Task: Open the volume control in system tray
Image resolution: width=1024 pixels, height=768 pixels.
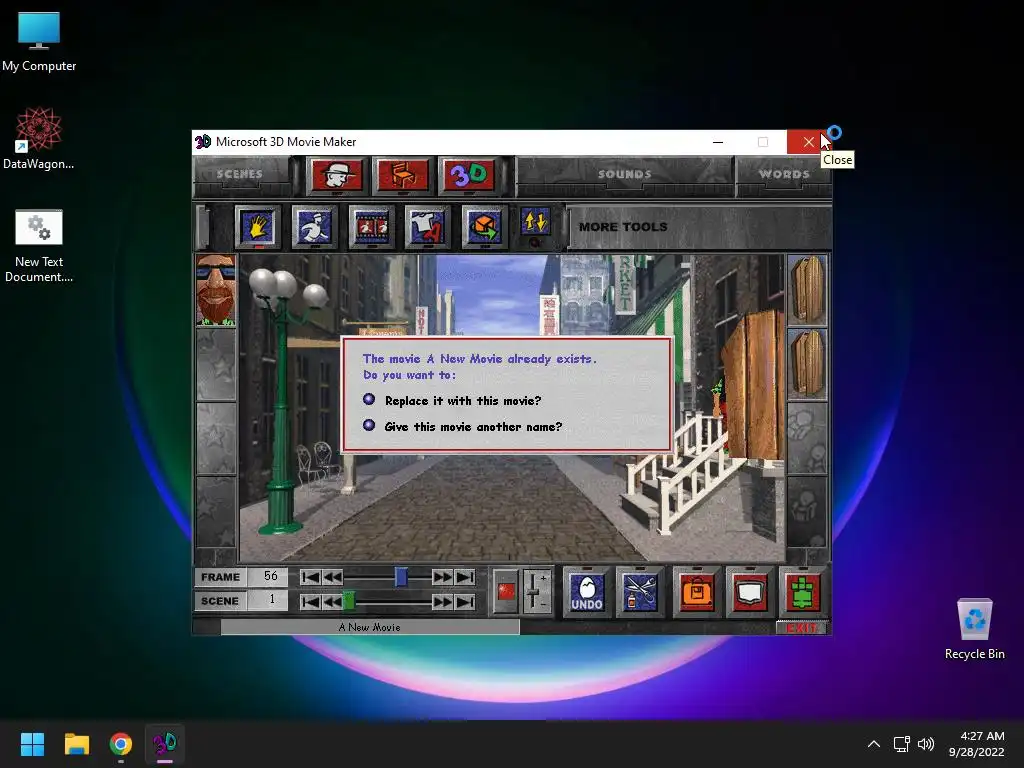Action: pos(925,744)
